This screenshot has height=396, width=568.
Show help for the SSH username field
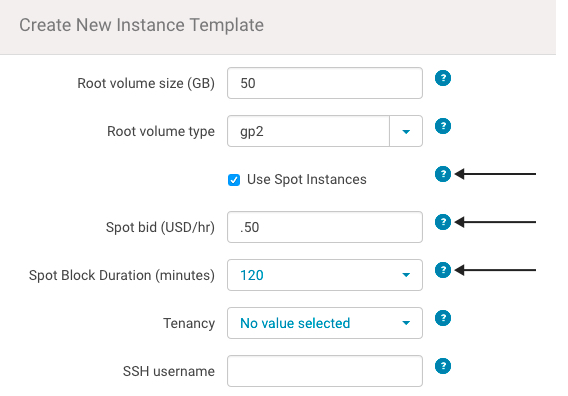443,366
